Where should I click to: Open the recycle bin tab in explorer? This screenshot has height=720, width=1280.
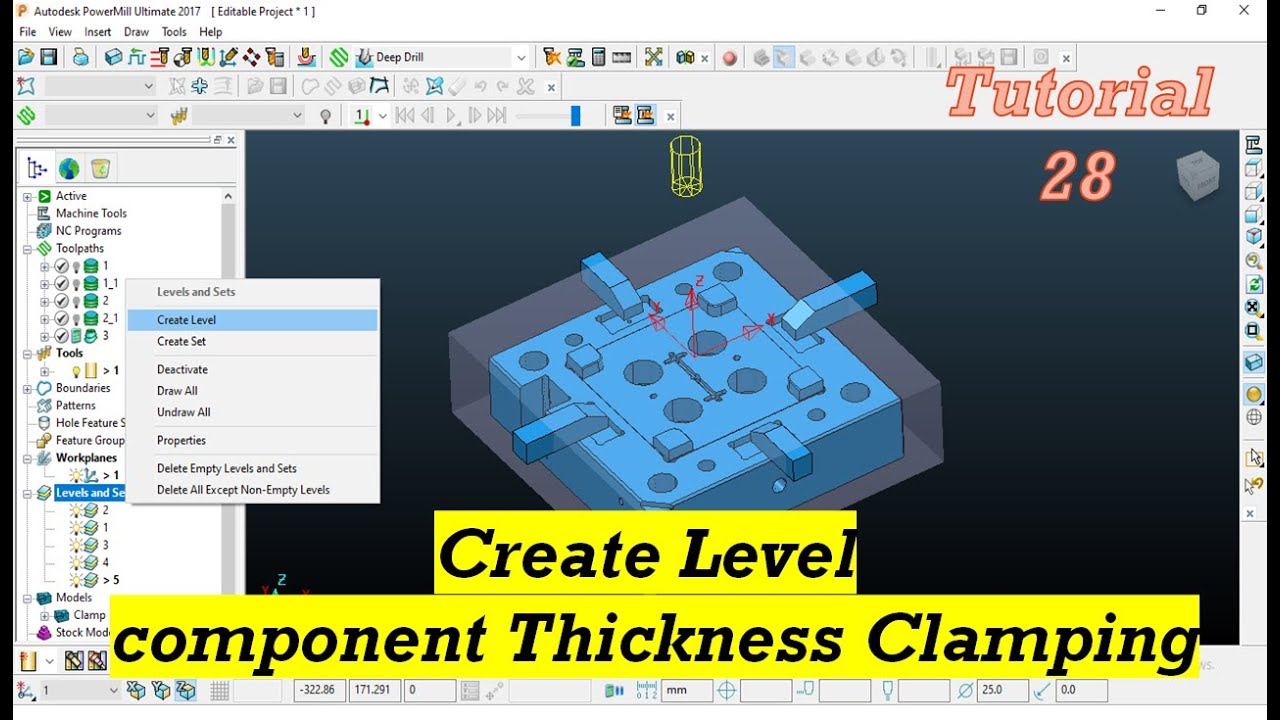[x=100, y=168]
